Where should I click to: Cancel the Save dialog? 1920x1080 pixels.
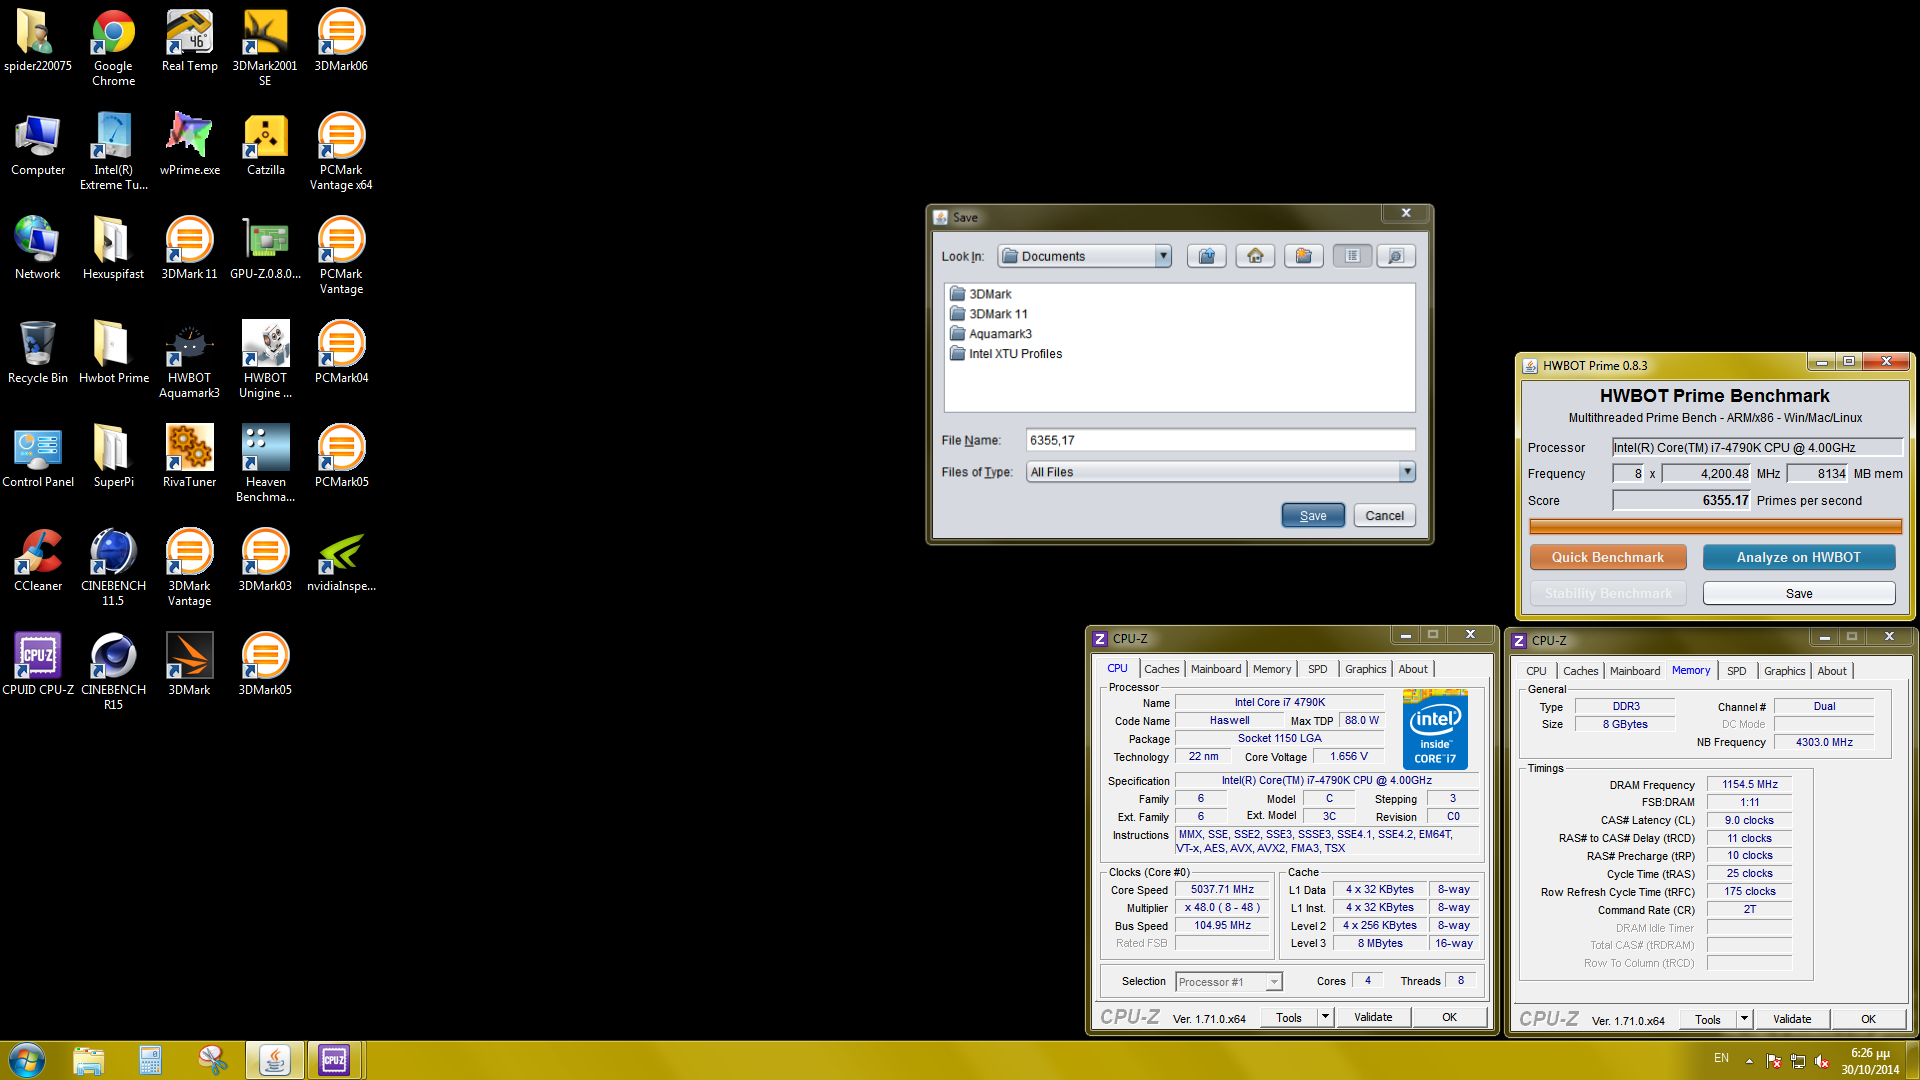point(1385,516)
